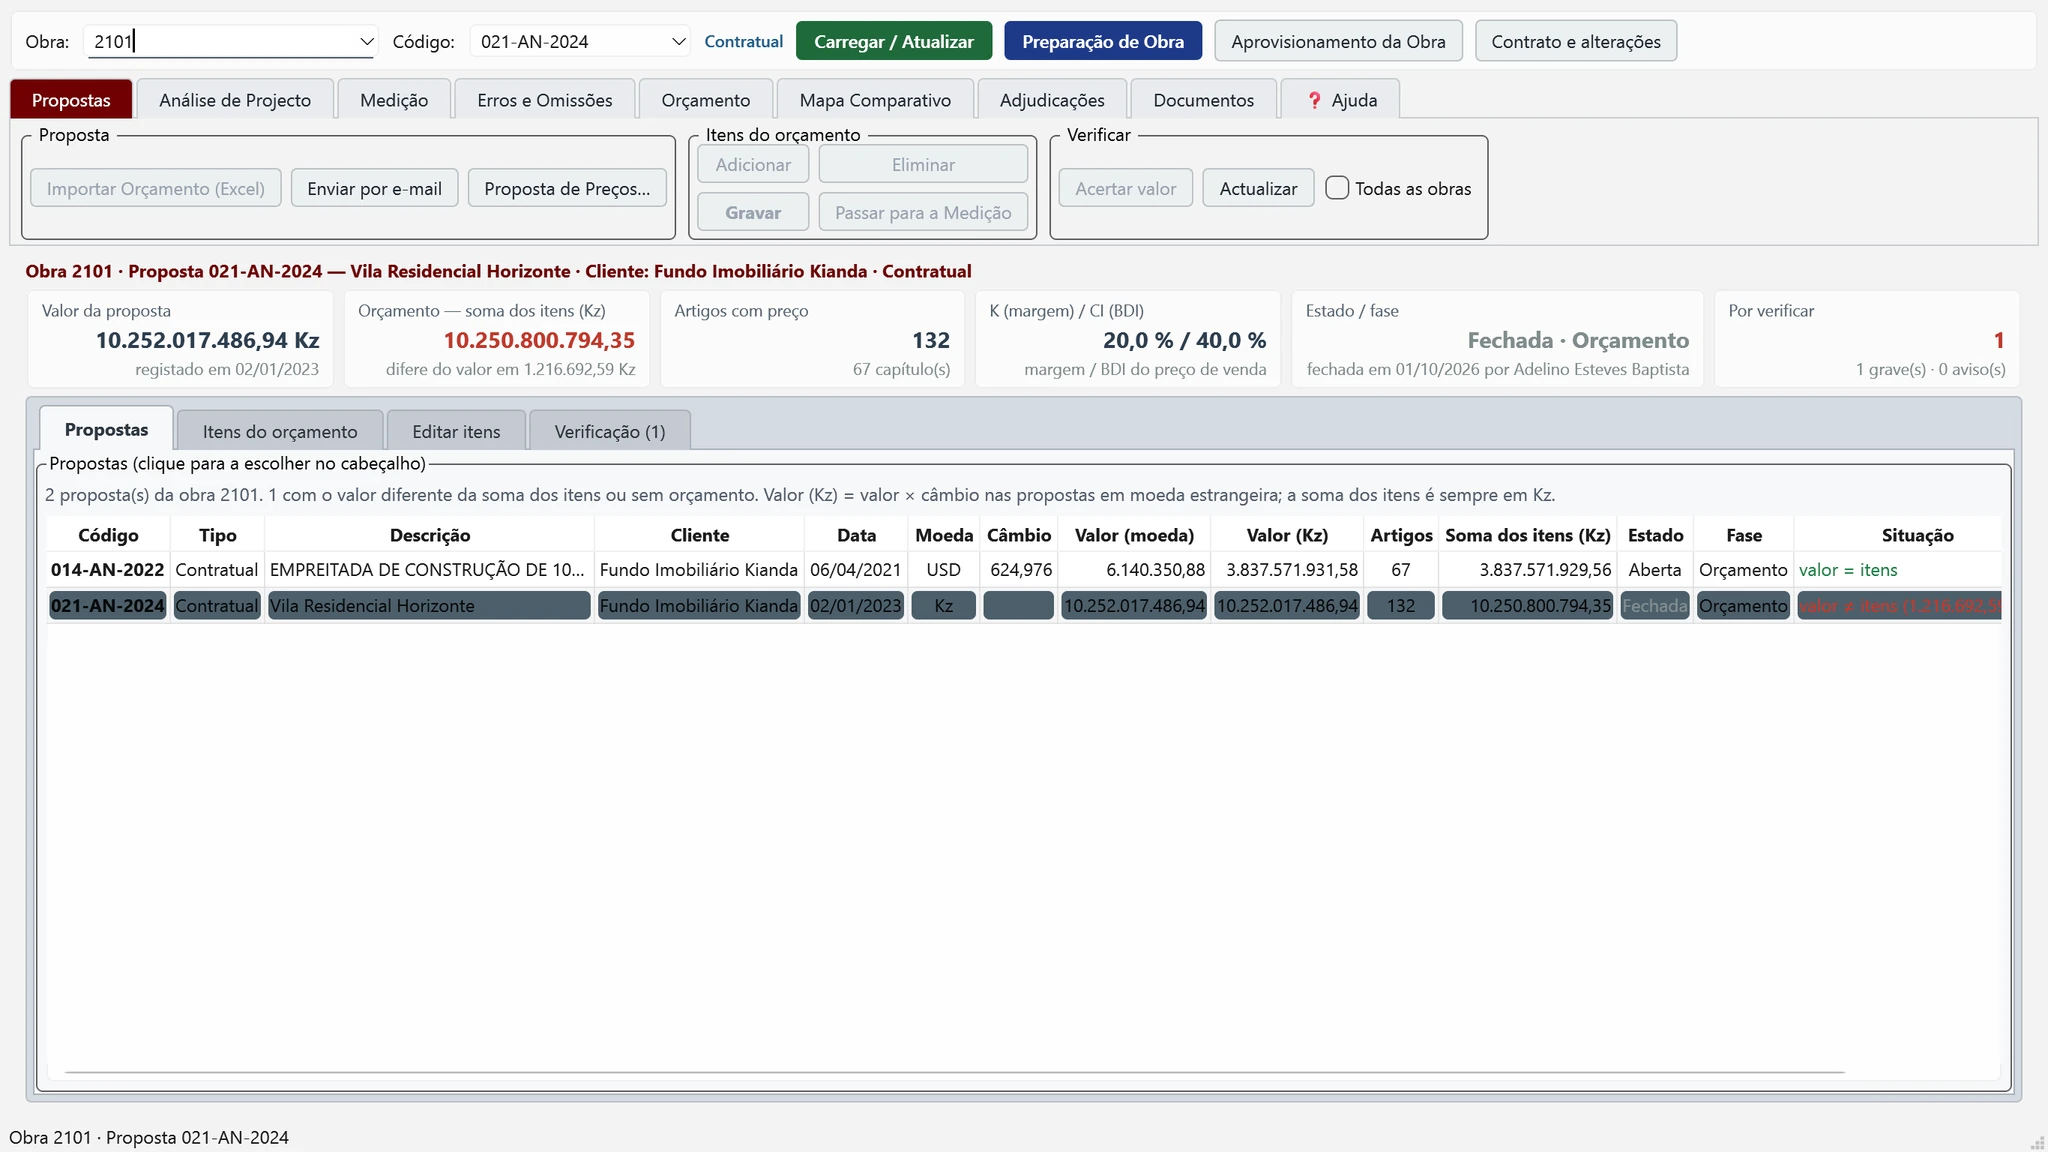Click the Por verificar count card
Screen dimensions: 2048x1152
coord(1866,339)
